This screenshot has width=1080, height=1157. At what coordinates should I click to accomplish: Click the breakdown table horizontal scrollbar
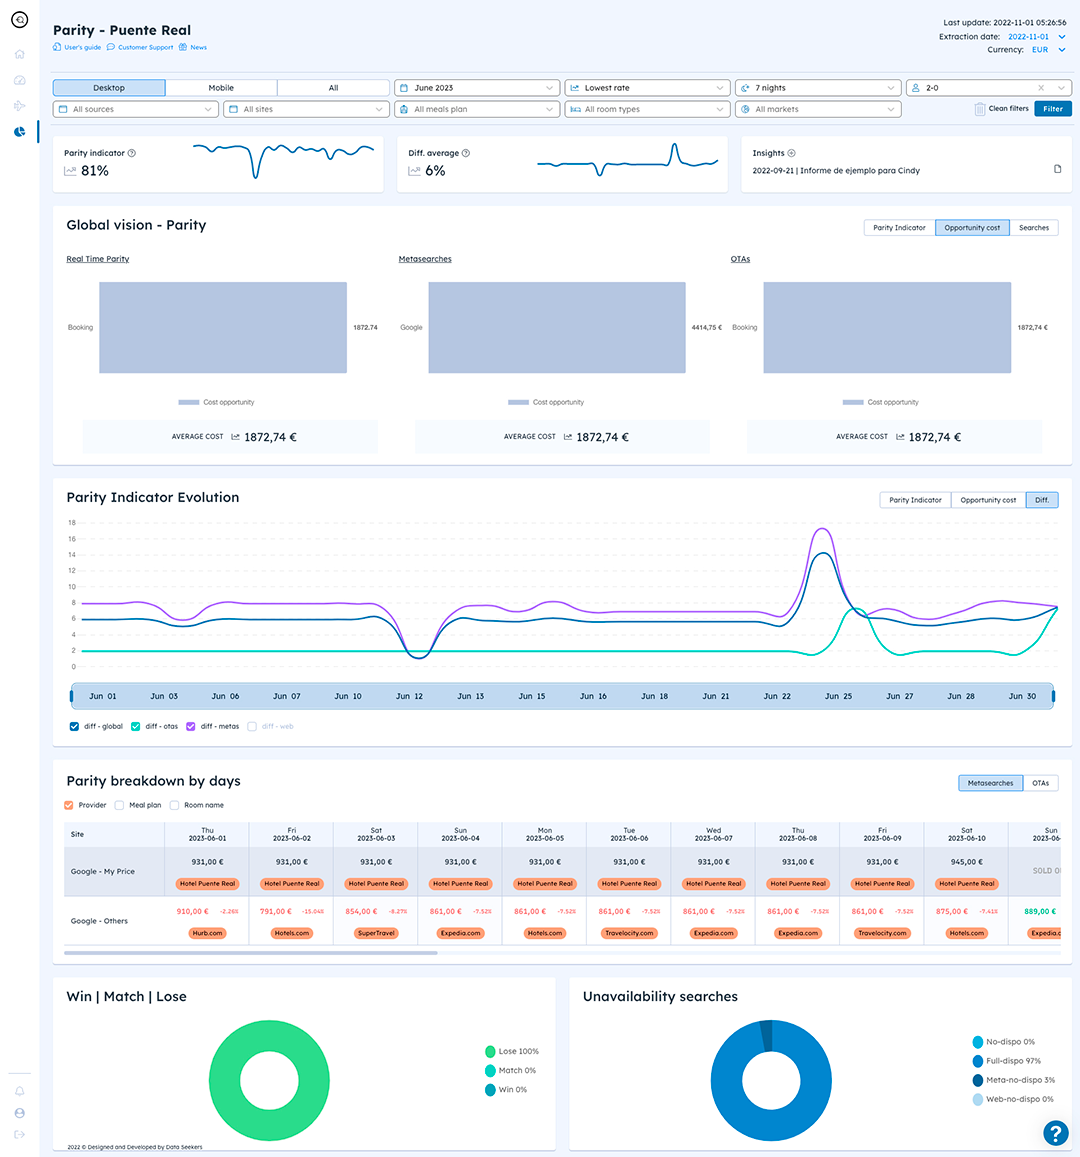coord(251,953)
